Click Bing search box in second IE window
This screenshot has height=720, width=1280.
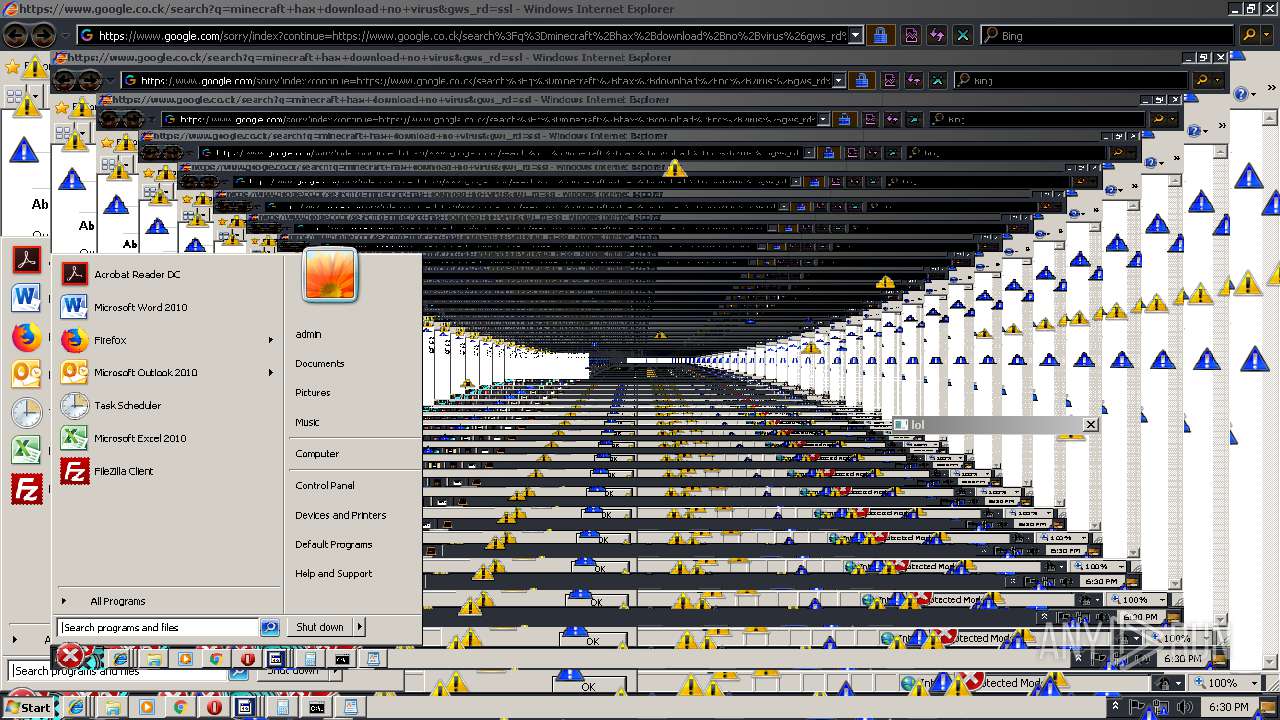tap(1070, 80)
